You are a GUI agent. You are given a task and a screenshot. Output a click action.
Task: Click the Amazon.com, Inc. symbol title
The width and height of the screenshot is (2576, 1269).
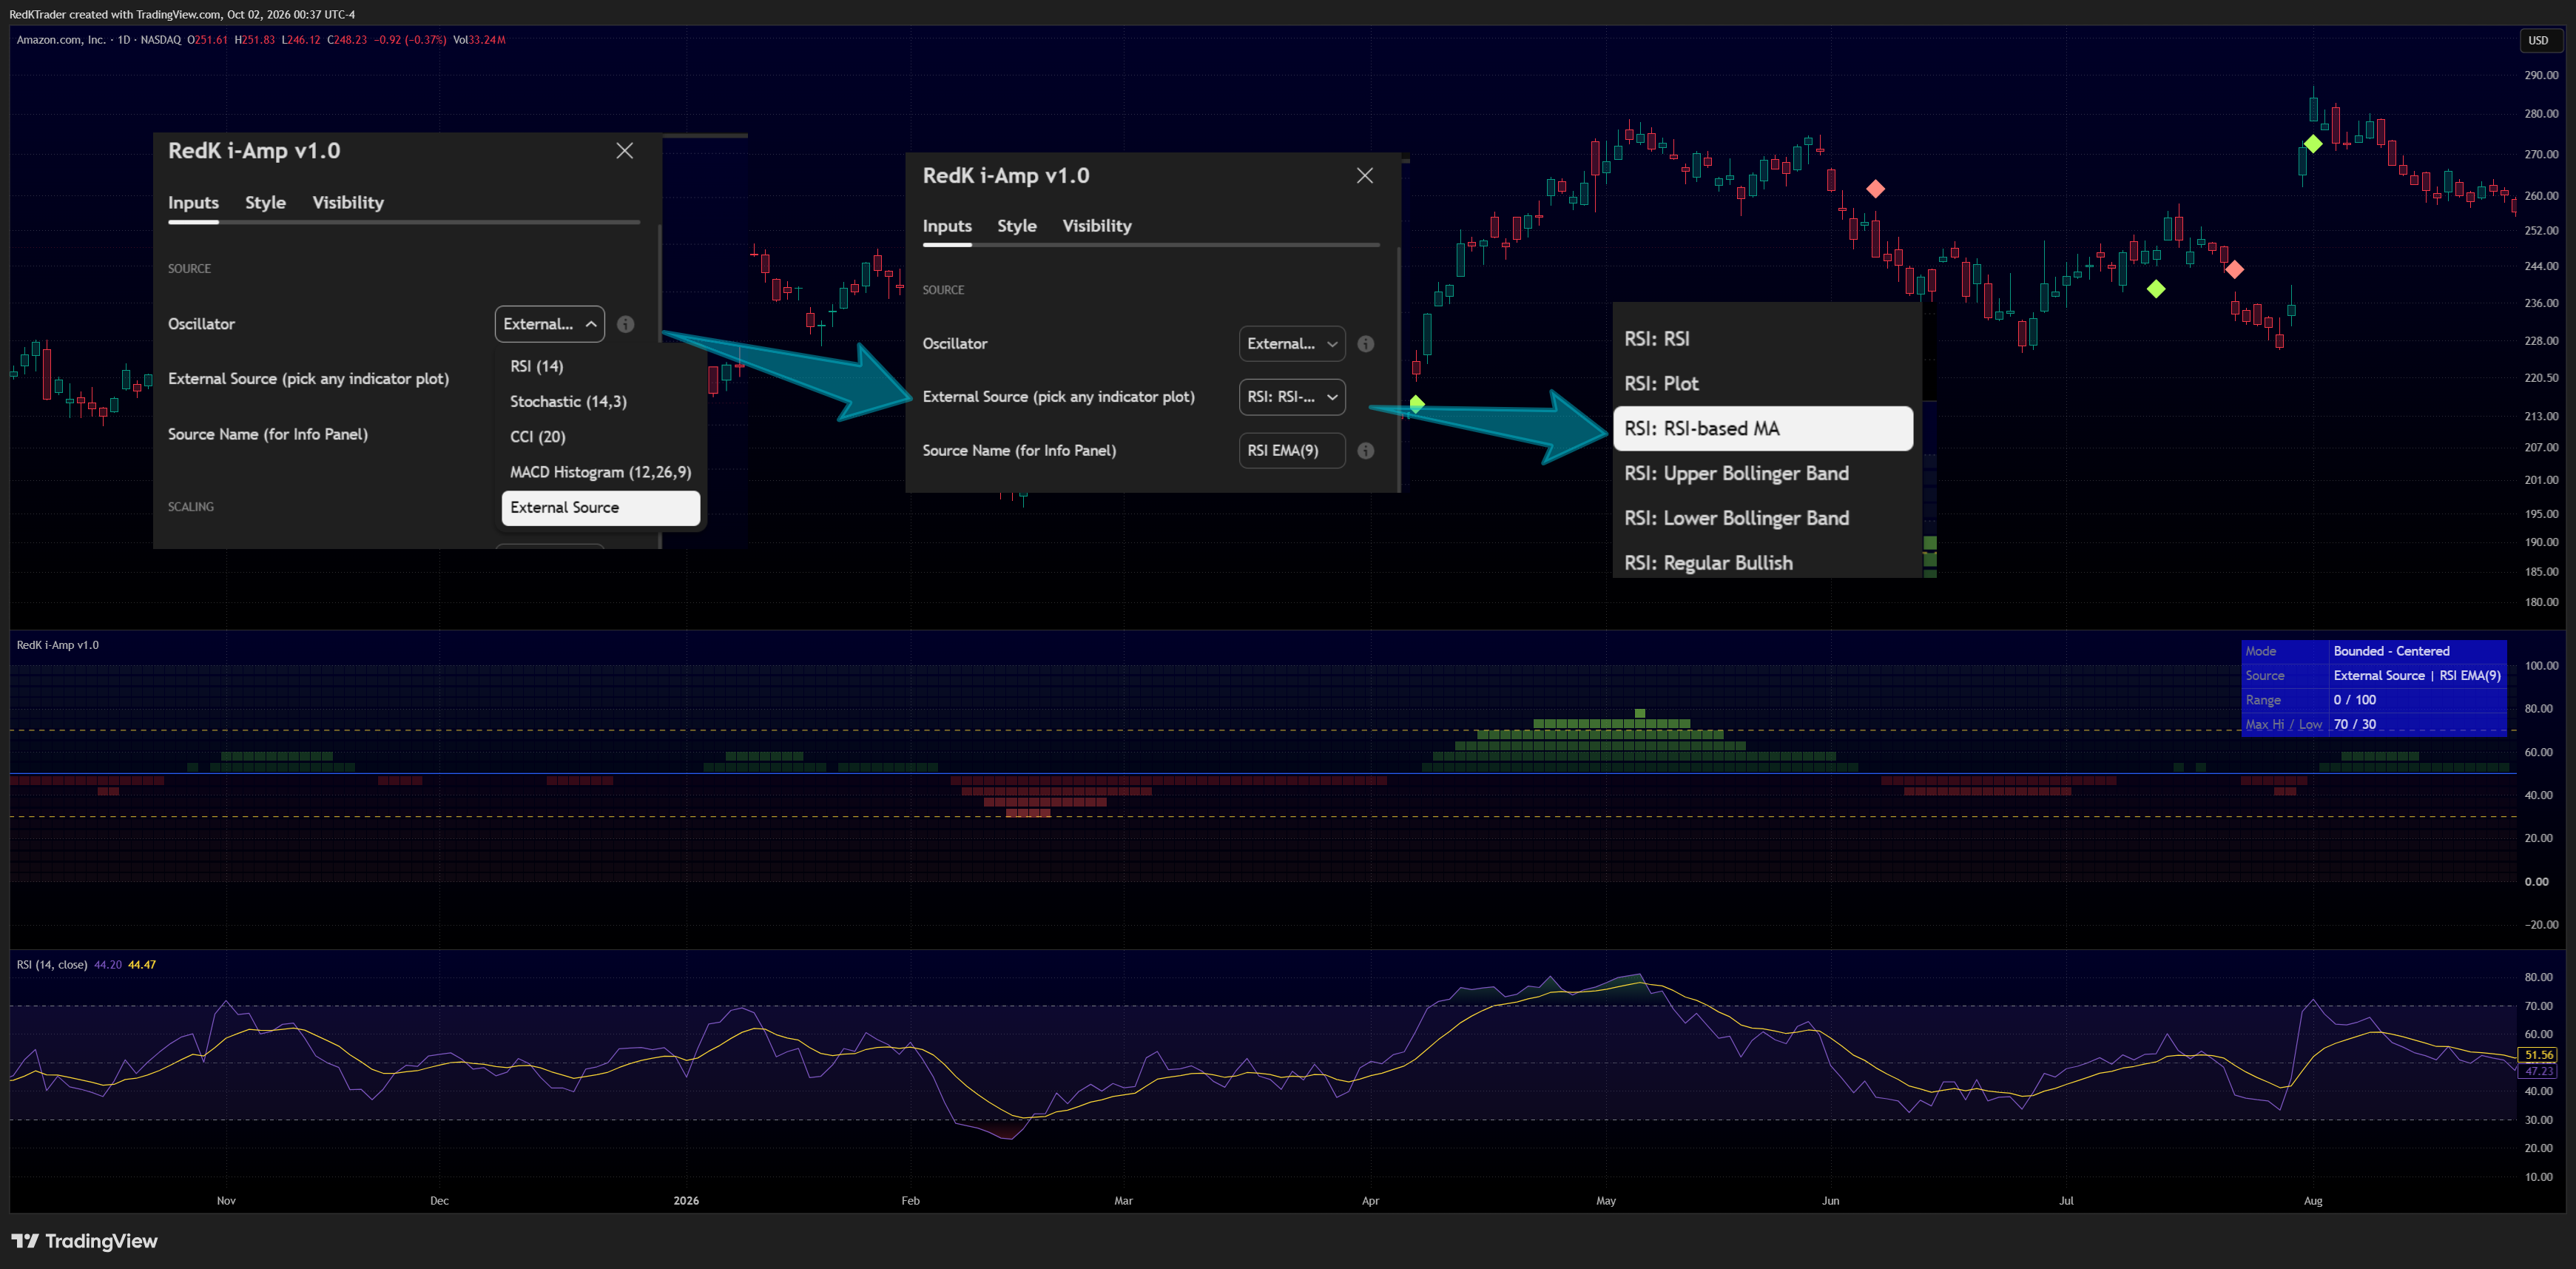point(61,40)
